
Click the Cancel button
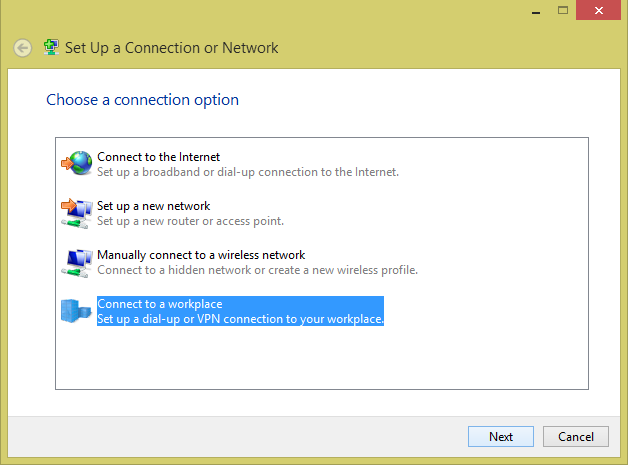click(576, 437)
